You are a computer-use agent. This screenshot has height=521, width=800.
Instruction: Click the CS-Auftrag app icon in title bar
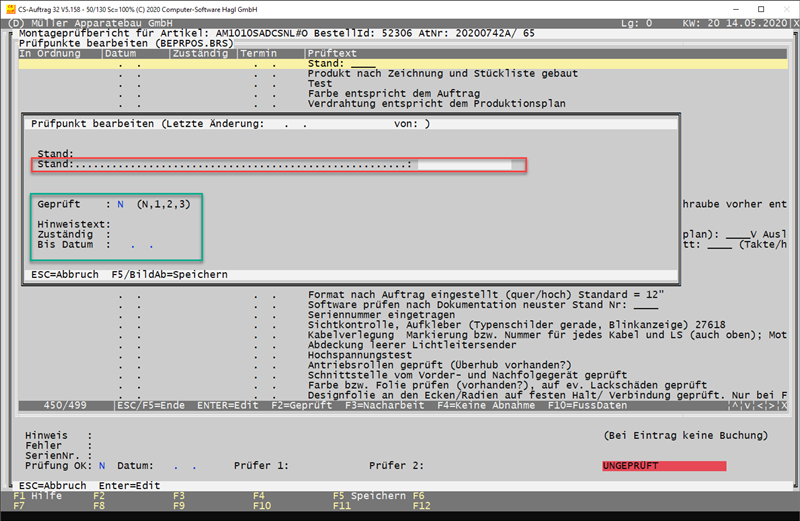pyautogui.click(x=9, y=8)
